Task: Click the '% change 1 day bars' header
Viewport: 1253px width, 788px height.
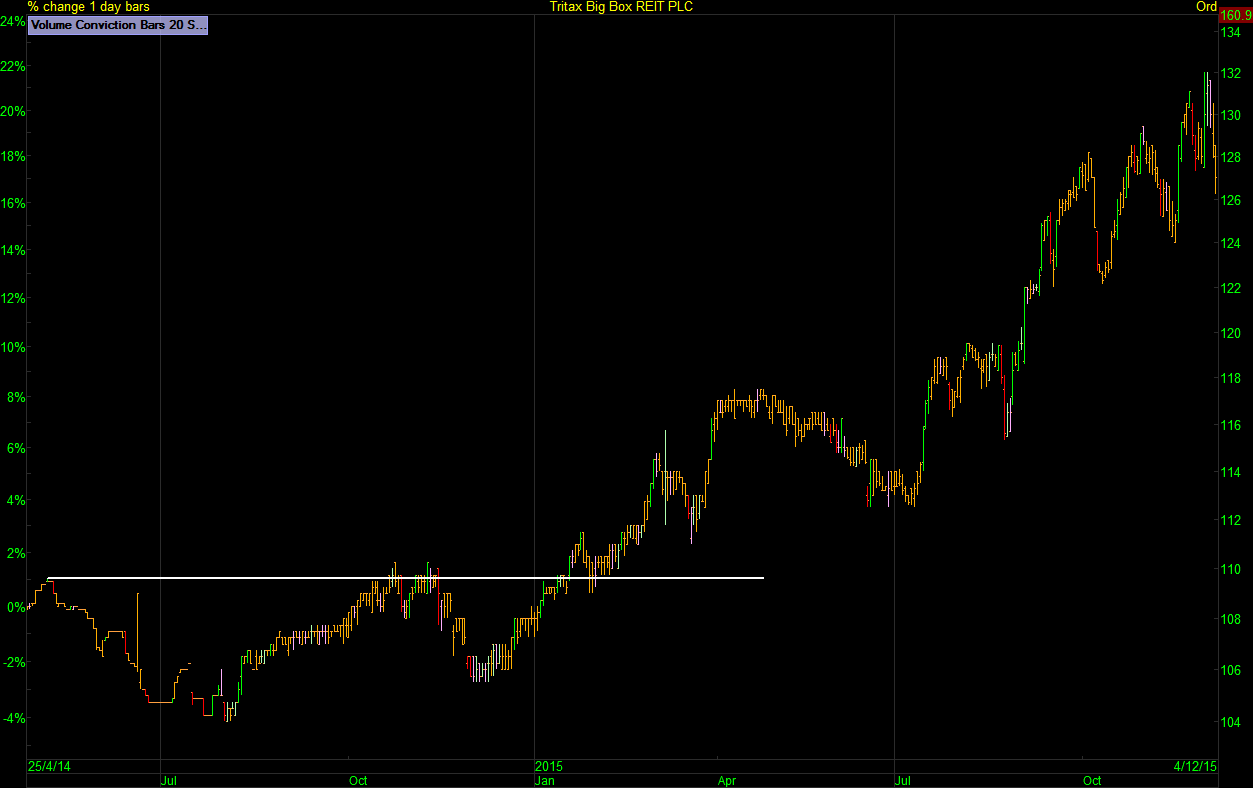Action: [89, 7]
